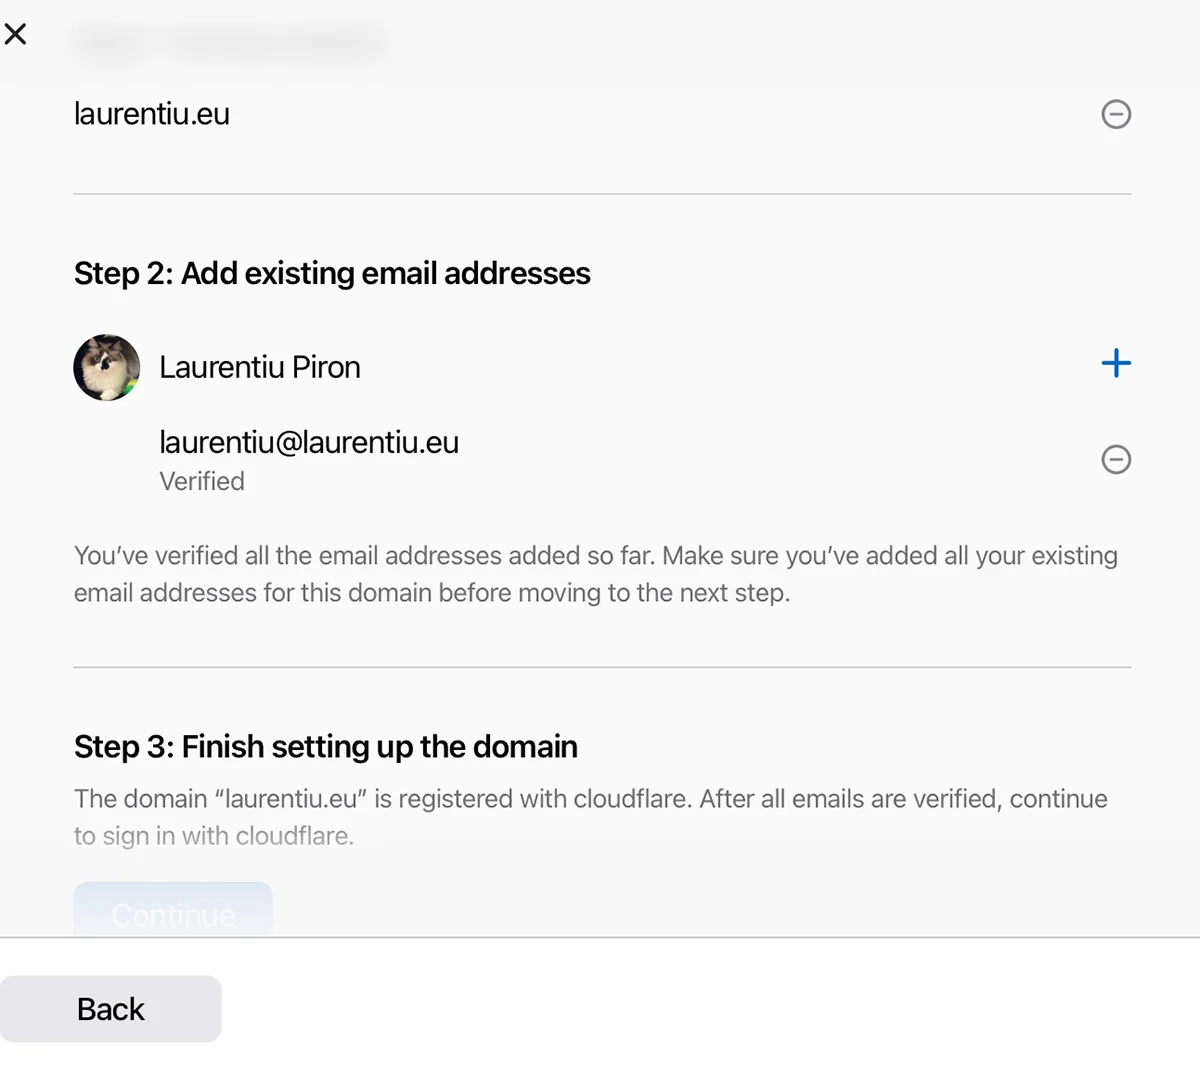Add an email address for Laurentiu Piron
Image resolution: width=1200 pixels, height=1073 pixels.
point(1116,363)
